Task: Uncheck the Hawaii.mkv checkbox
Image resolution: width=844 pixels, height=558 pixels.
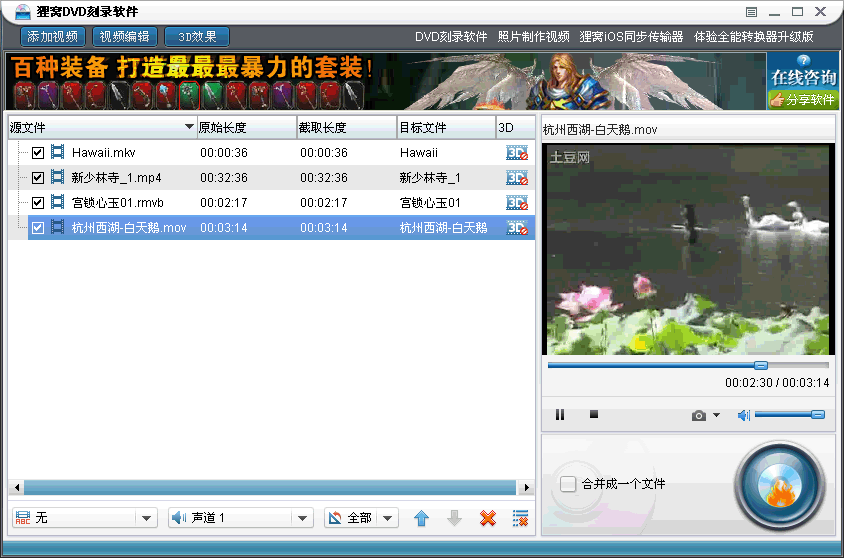Action: point(38,153)
